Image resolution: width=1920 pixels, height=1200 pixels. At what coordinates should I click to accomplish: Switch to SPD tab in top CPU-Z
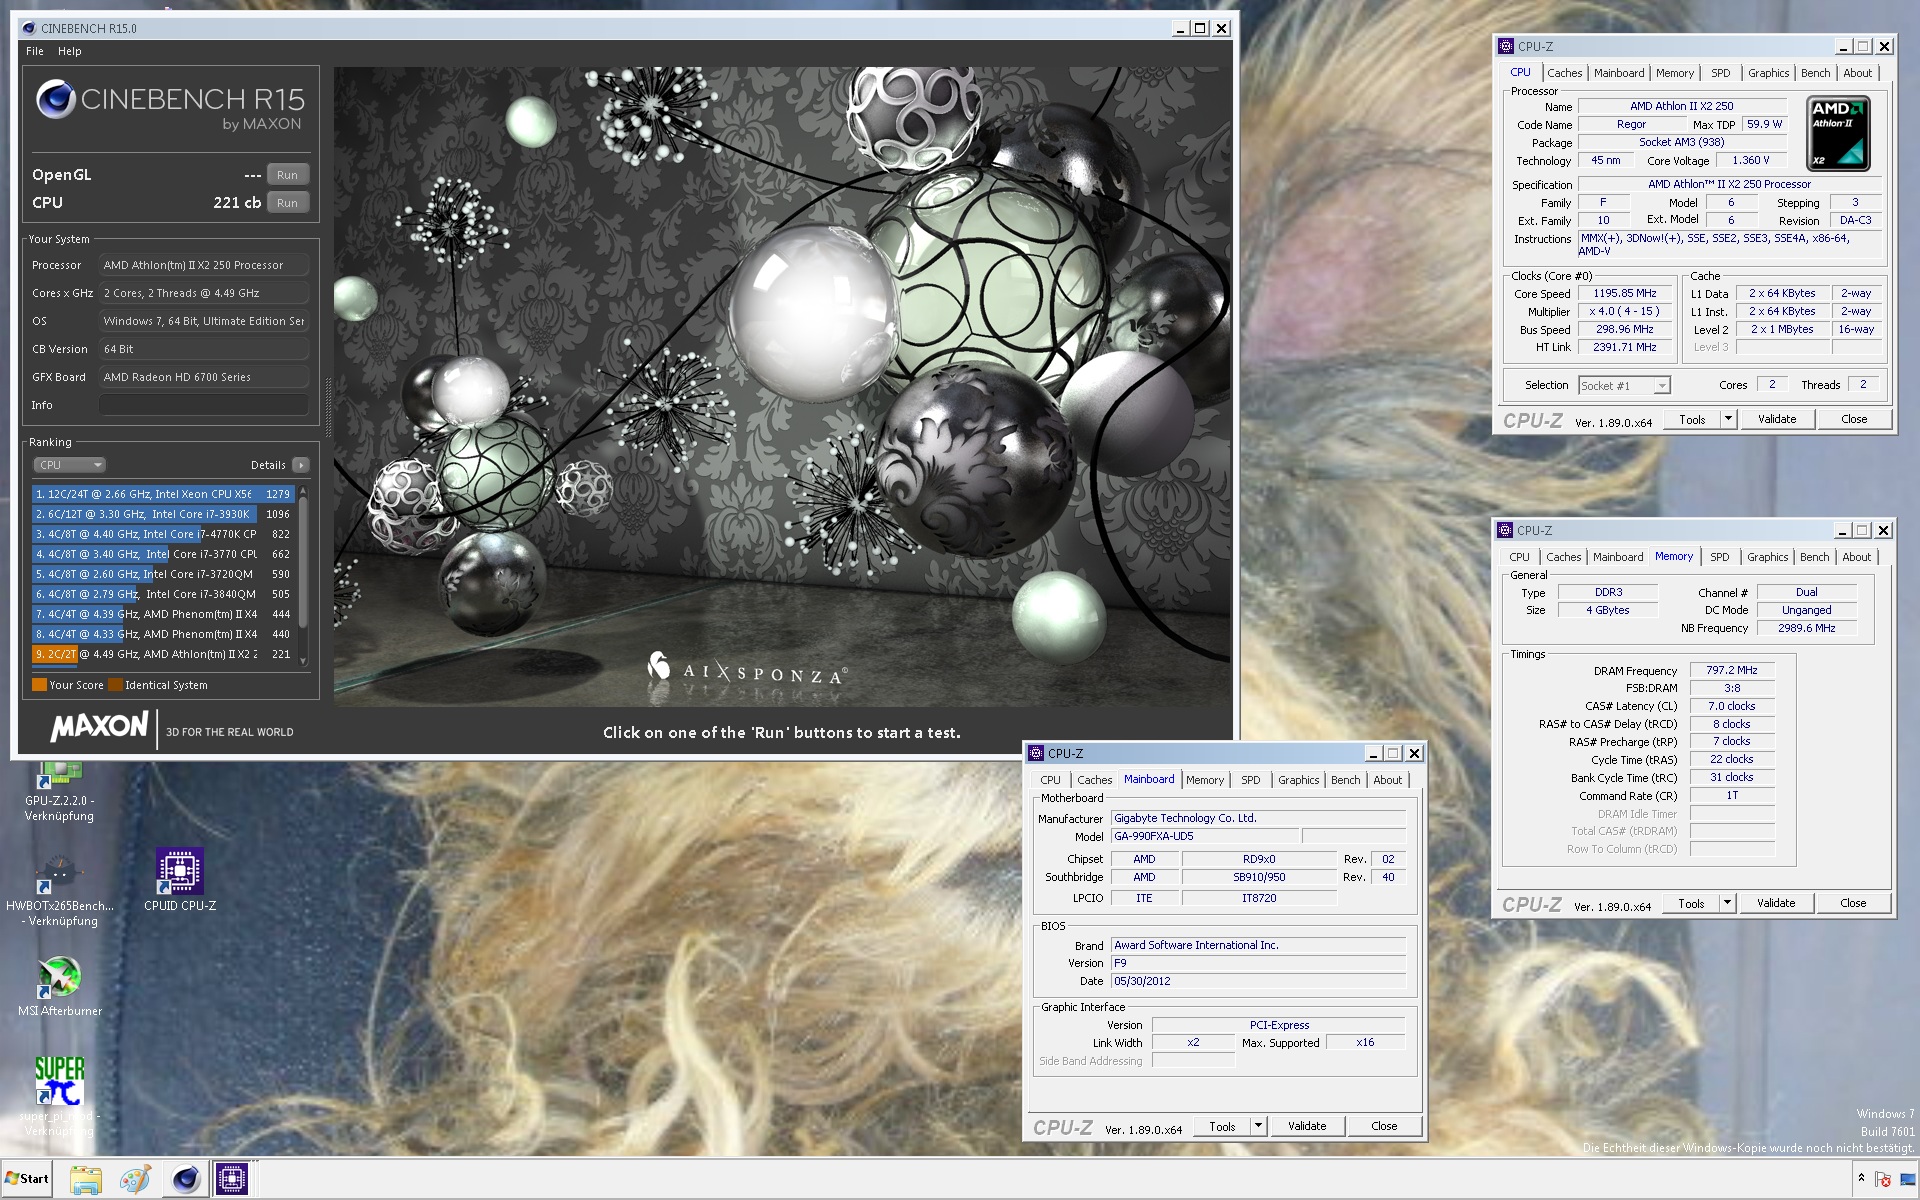coord(1720,73)
